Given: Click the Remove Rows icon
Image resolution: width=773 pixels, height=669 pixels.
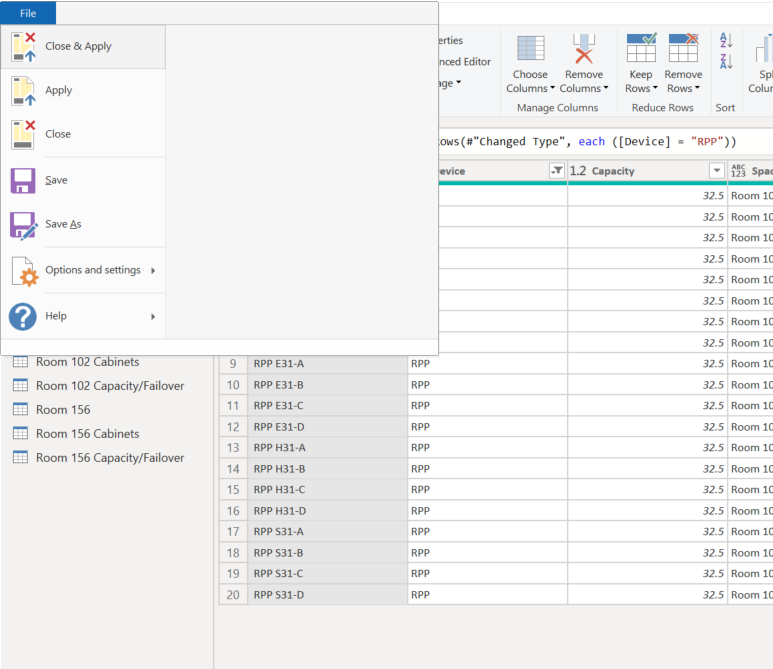Looking at the screenshot, I should coord(683,48).
